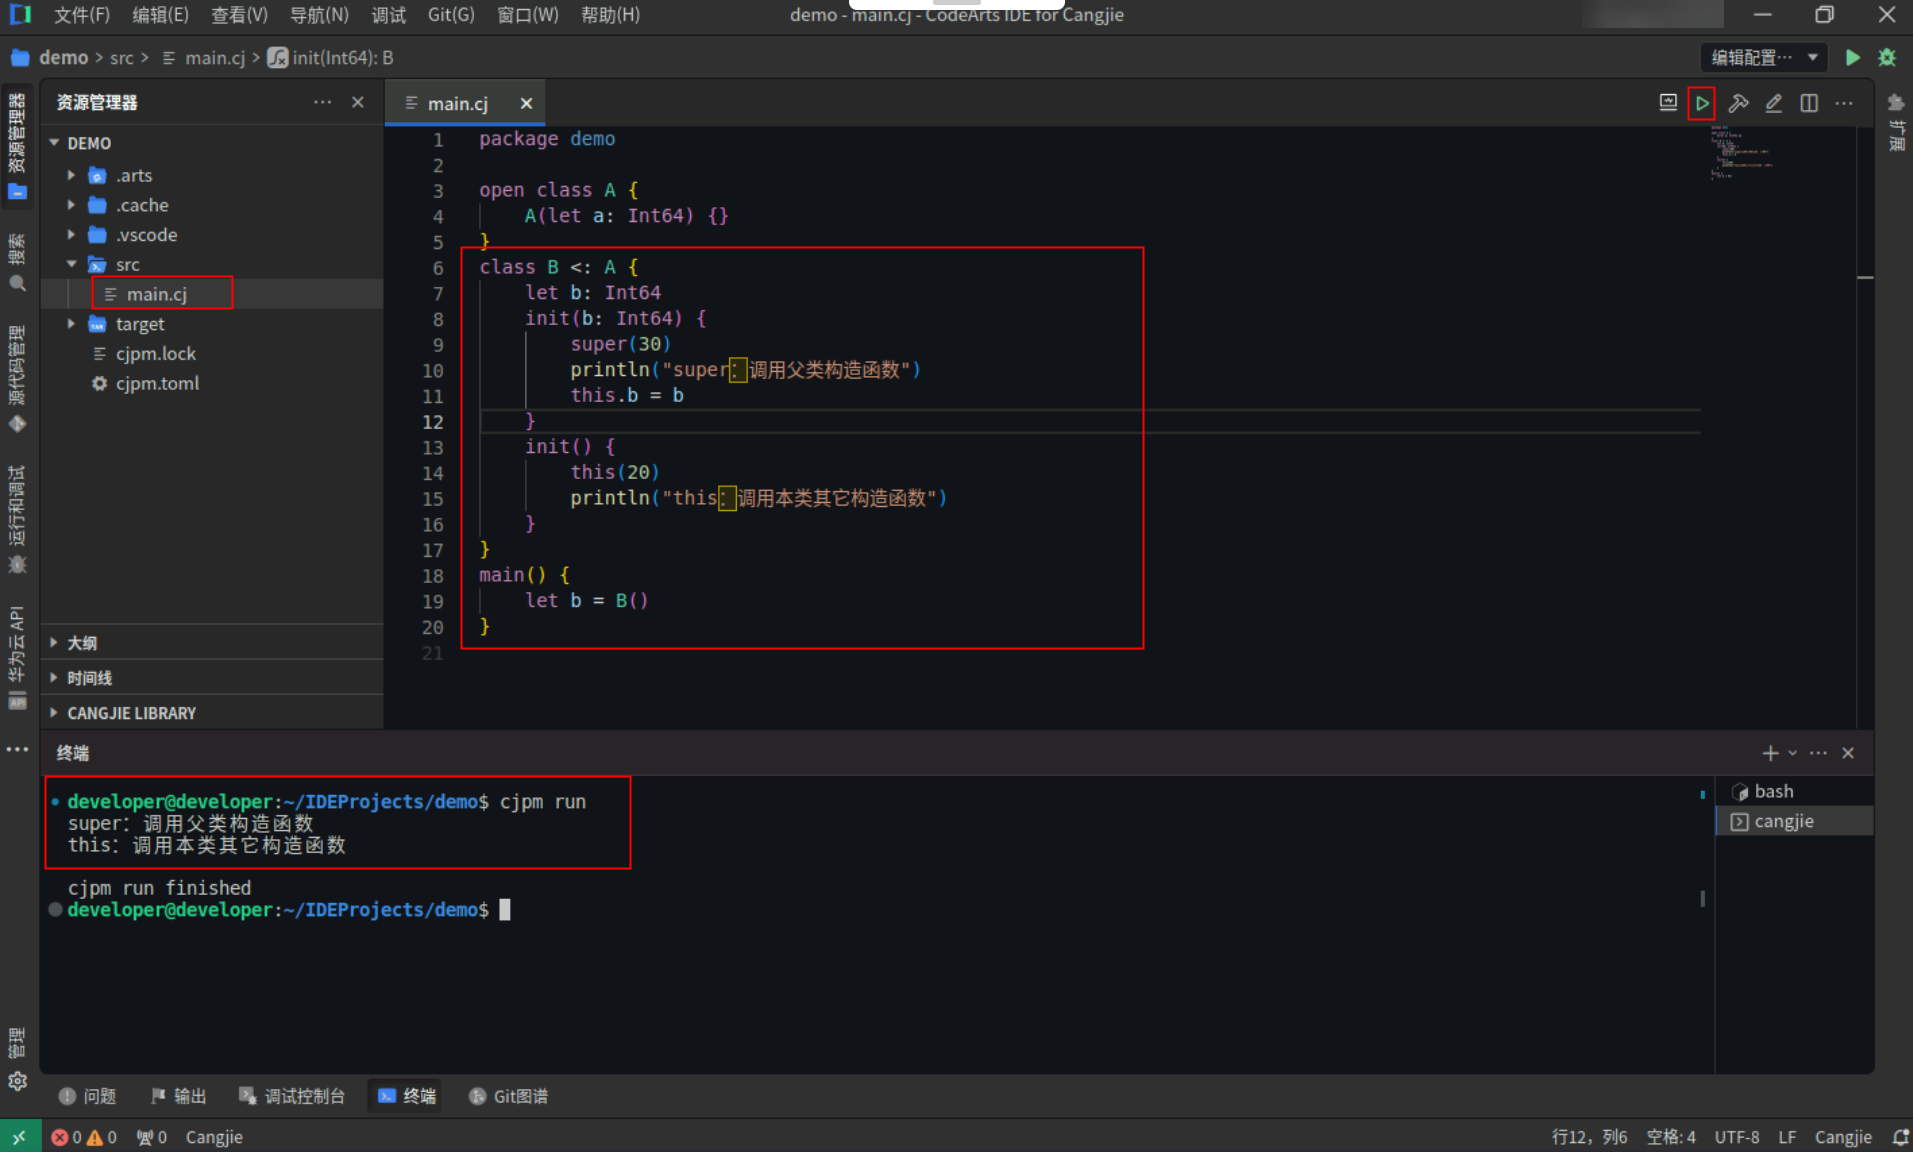Open new terminal profile dropdown arrow
This screenshot has width=1913, height=1152.
[x=1792, y=753]
